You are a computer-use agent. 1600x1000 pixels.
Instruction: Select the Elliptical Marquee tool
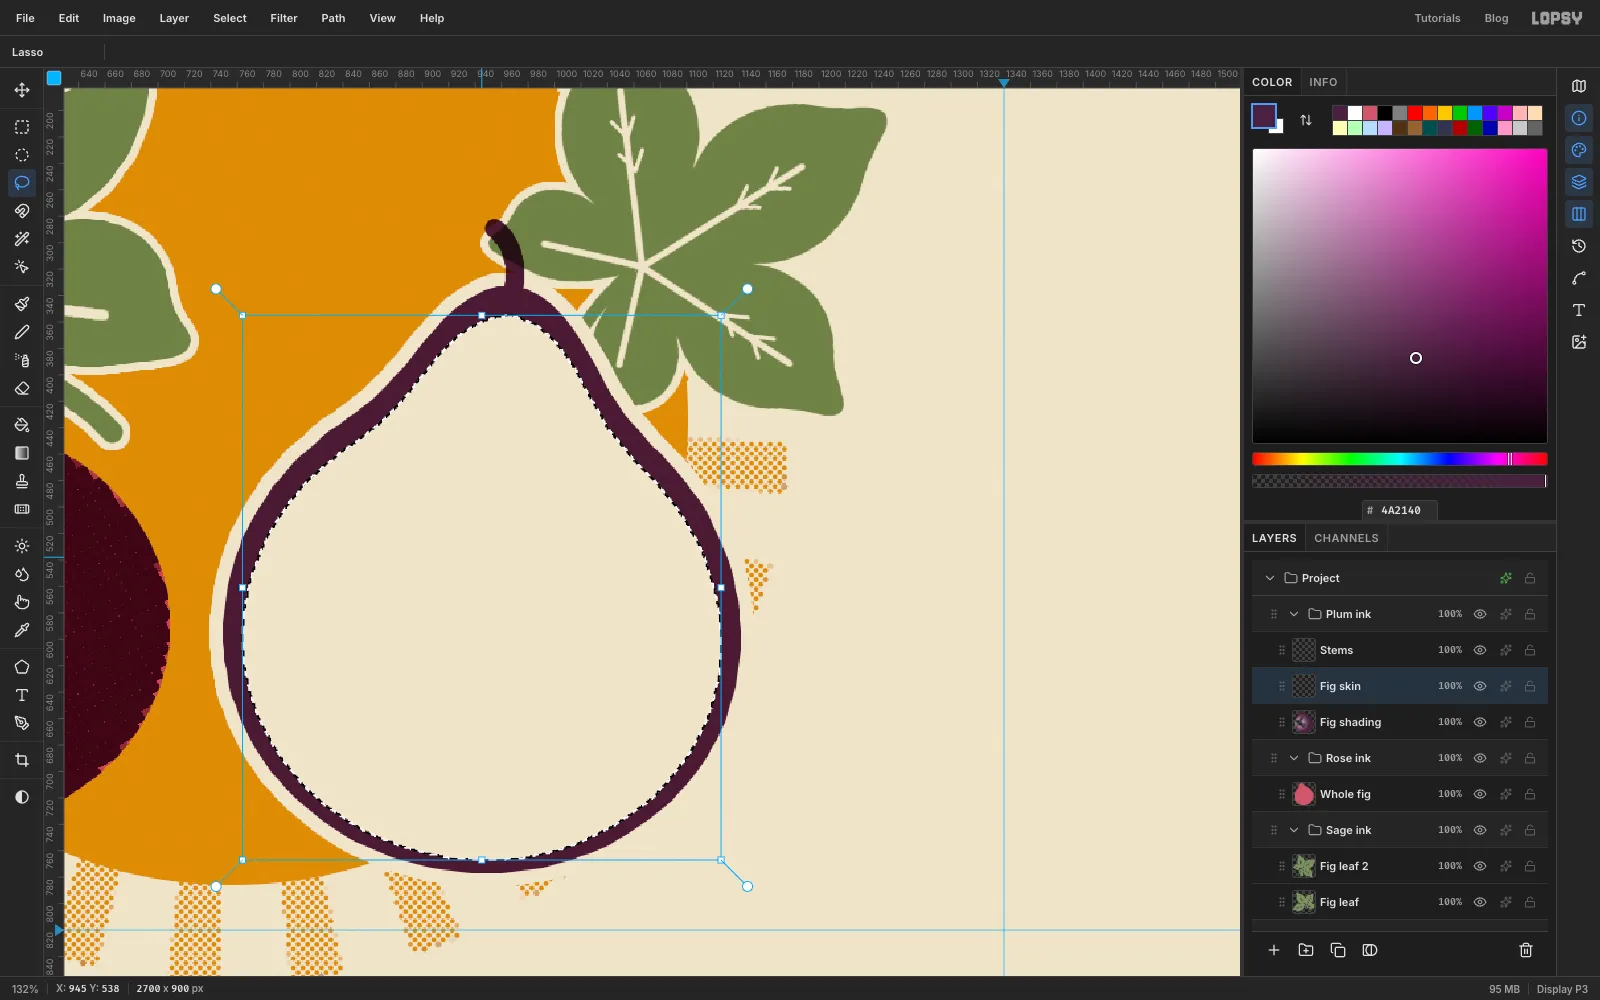coord(22,155)
